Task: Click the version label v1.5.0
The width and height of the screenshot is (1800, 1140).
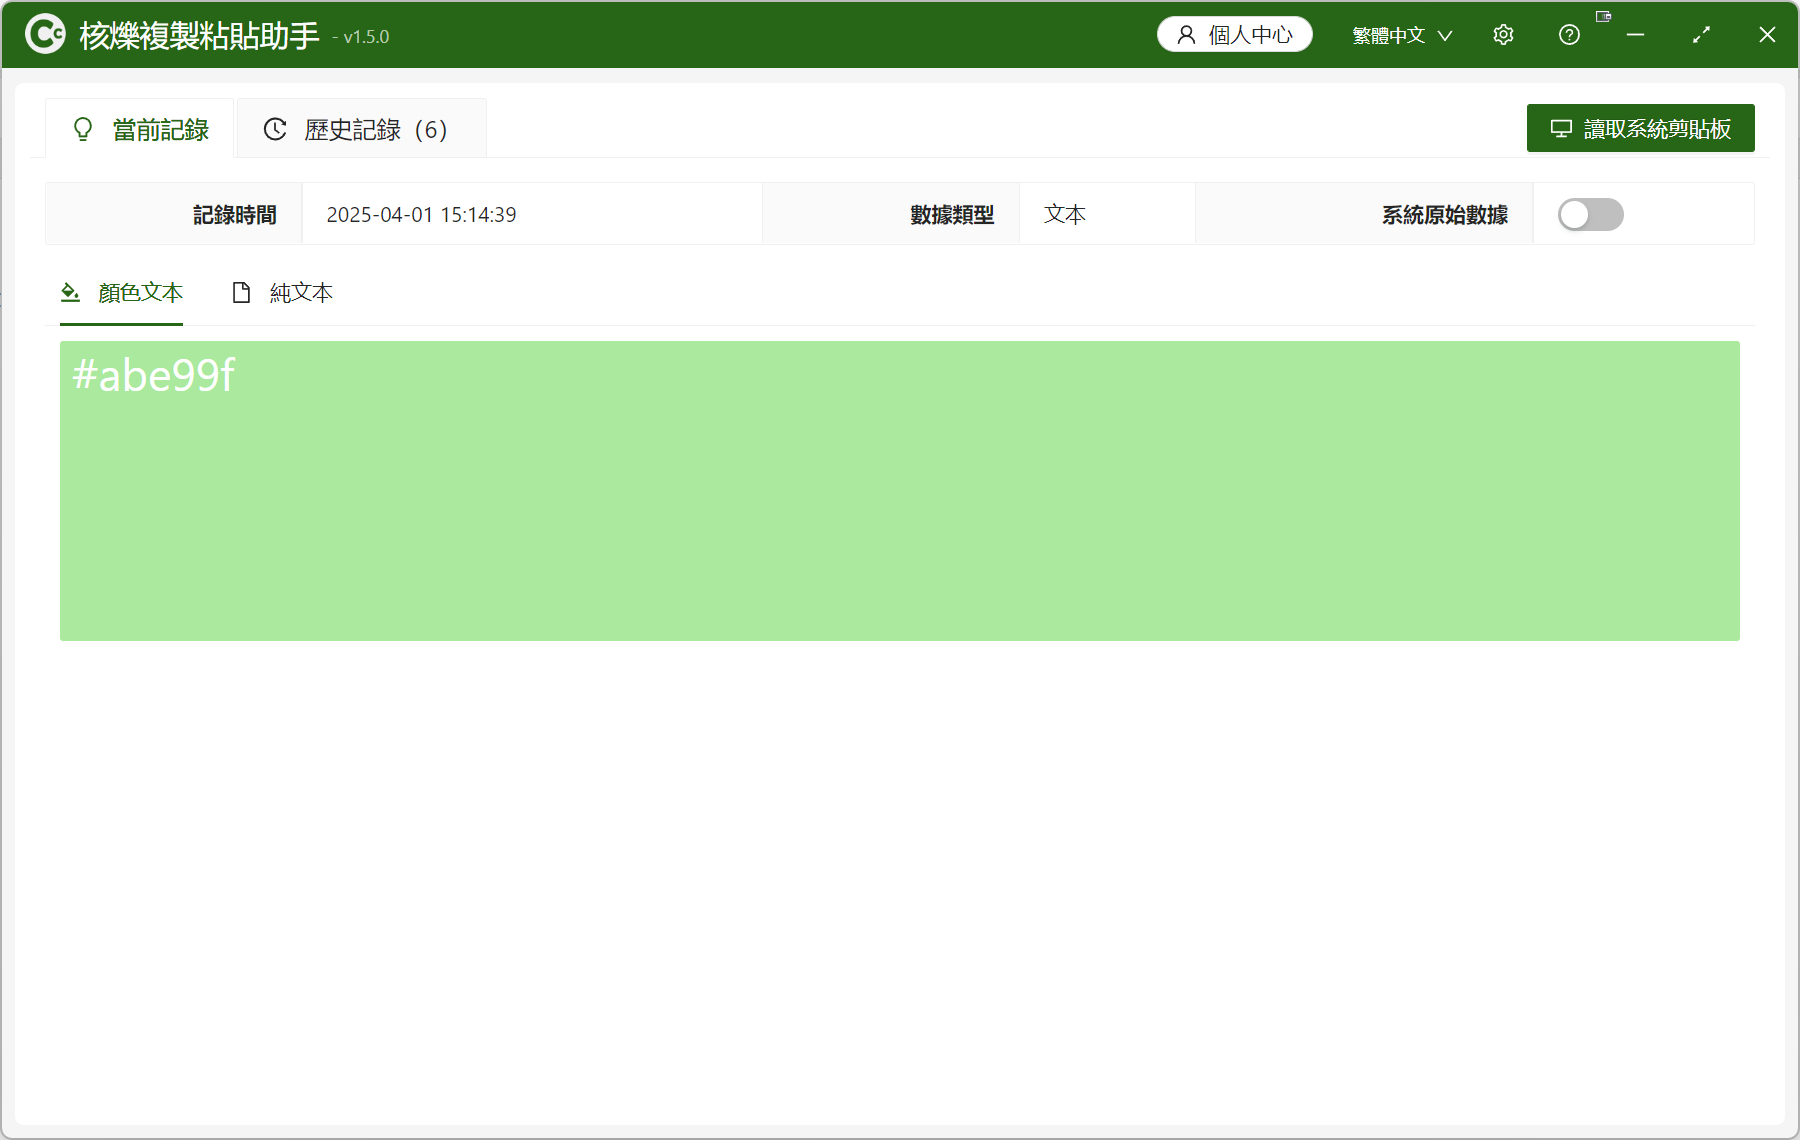Action: (366, 37)
